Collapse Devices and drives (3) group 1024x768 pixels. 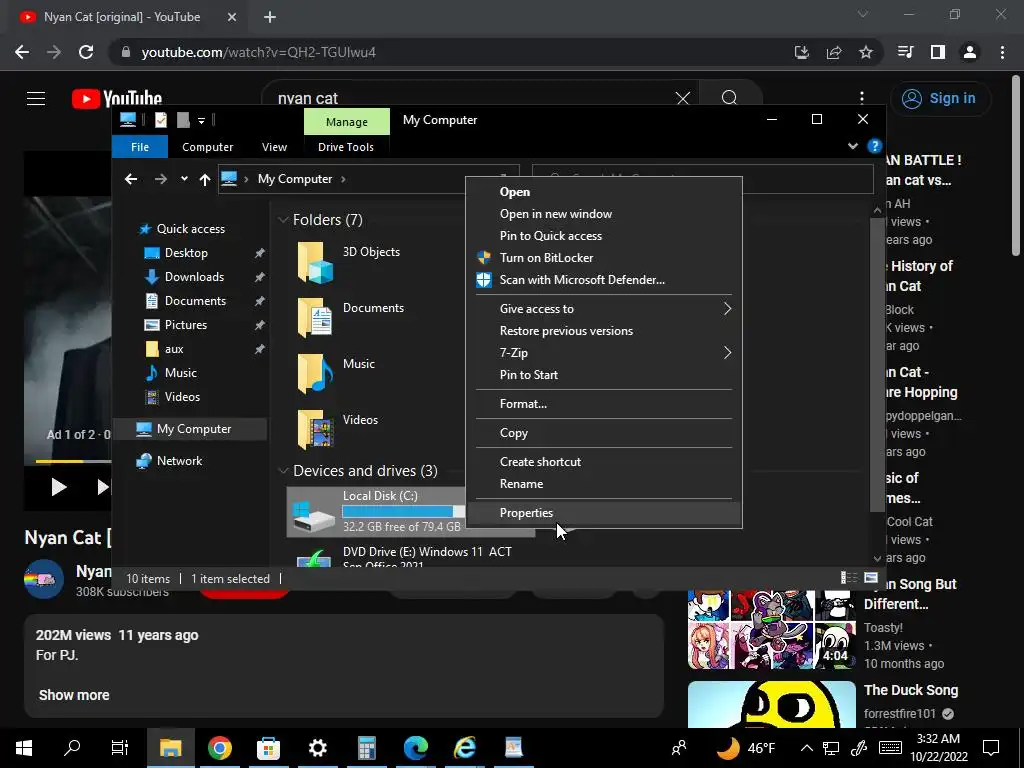click(x=283, y=471)
